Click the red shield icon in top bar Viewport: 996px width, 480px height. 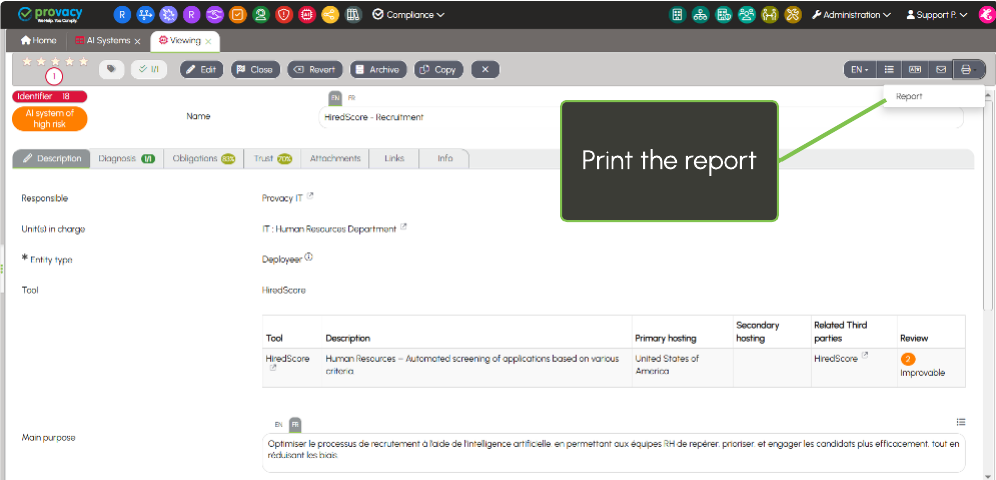coord(283,15)
